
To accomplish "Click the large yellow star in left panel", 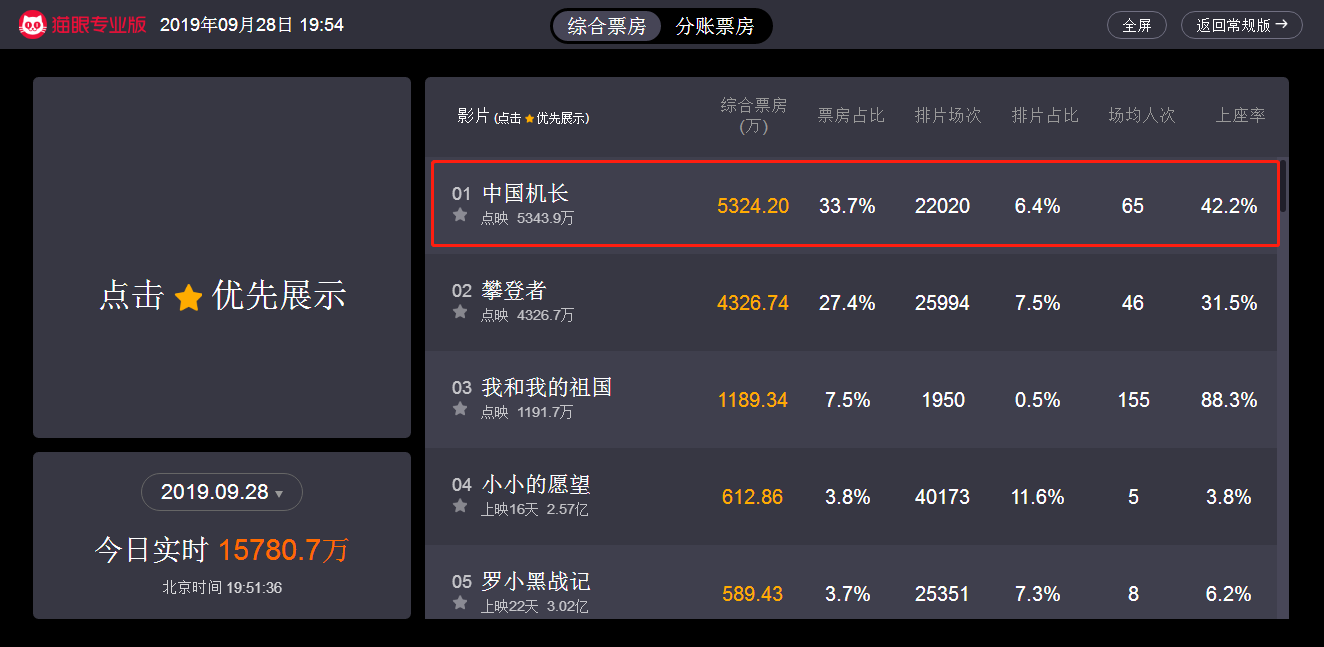I will (x=188, y=297).
